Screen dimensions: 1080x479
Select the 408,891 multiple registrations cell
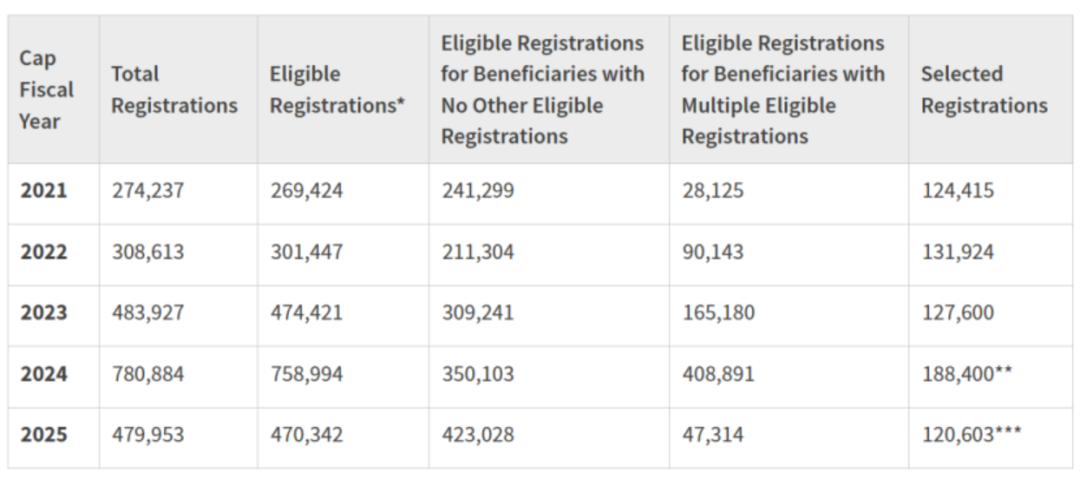coord(718,374)
